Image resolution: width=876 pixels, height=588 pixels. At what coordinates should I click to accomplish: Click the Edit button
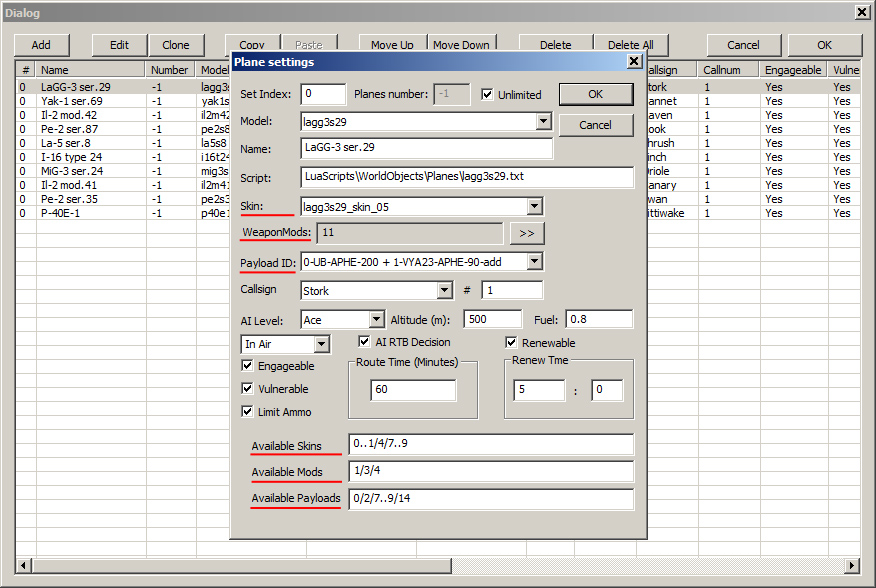pos(120,45)
